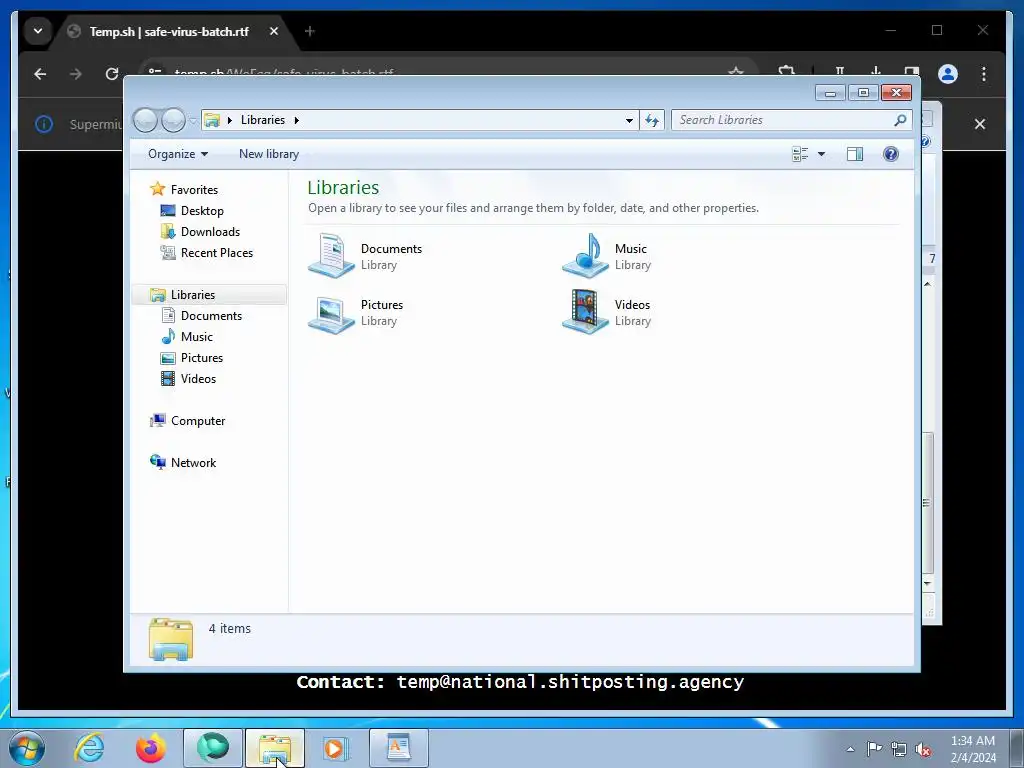Click the refresh button beside address bar

652,120
